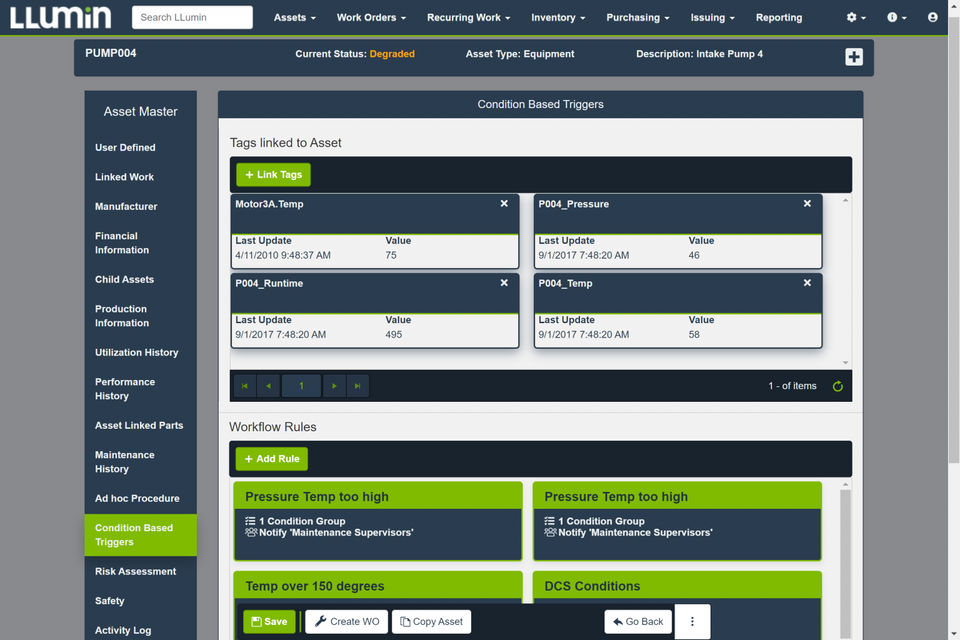Open Maintenance History section
Image resolution: width=960 pixels, height=640 pixels.
click(140, 461)
